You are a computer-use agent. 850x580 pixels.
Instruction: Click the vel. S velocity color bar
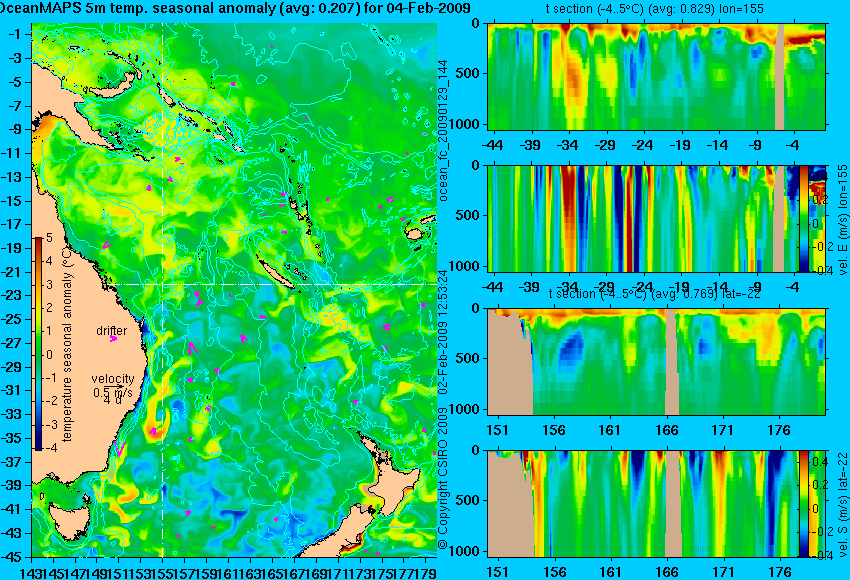point(803,504)
